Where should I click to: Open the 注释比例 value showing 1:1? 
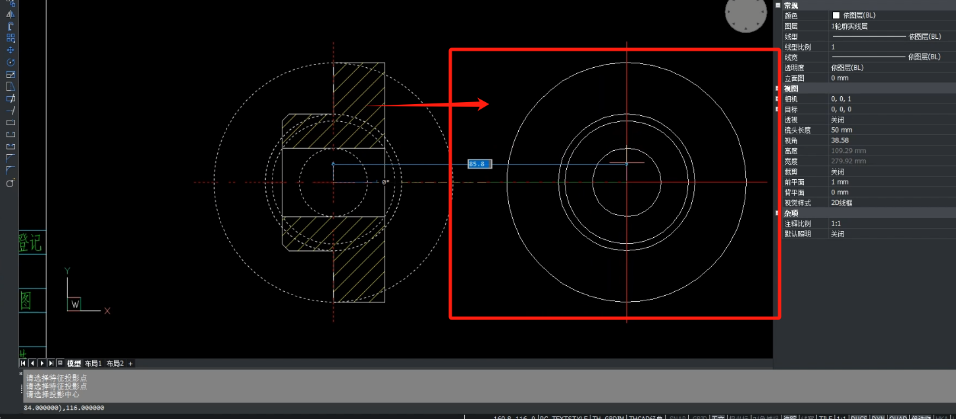892,224
